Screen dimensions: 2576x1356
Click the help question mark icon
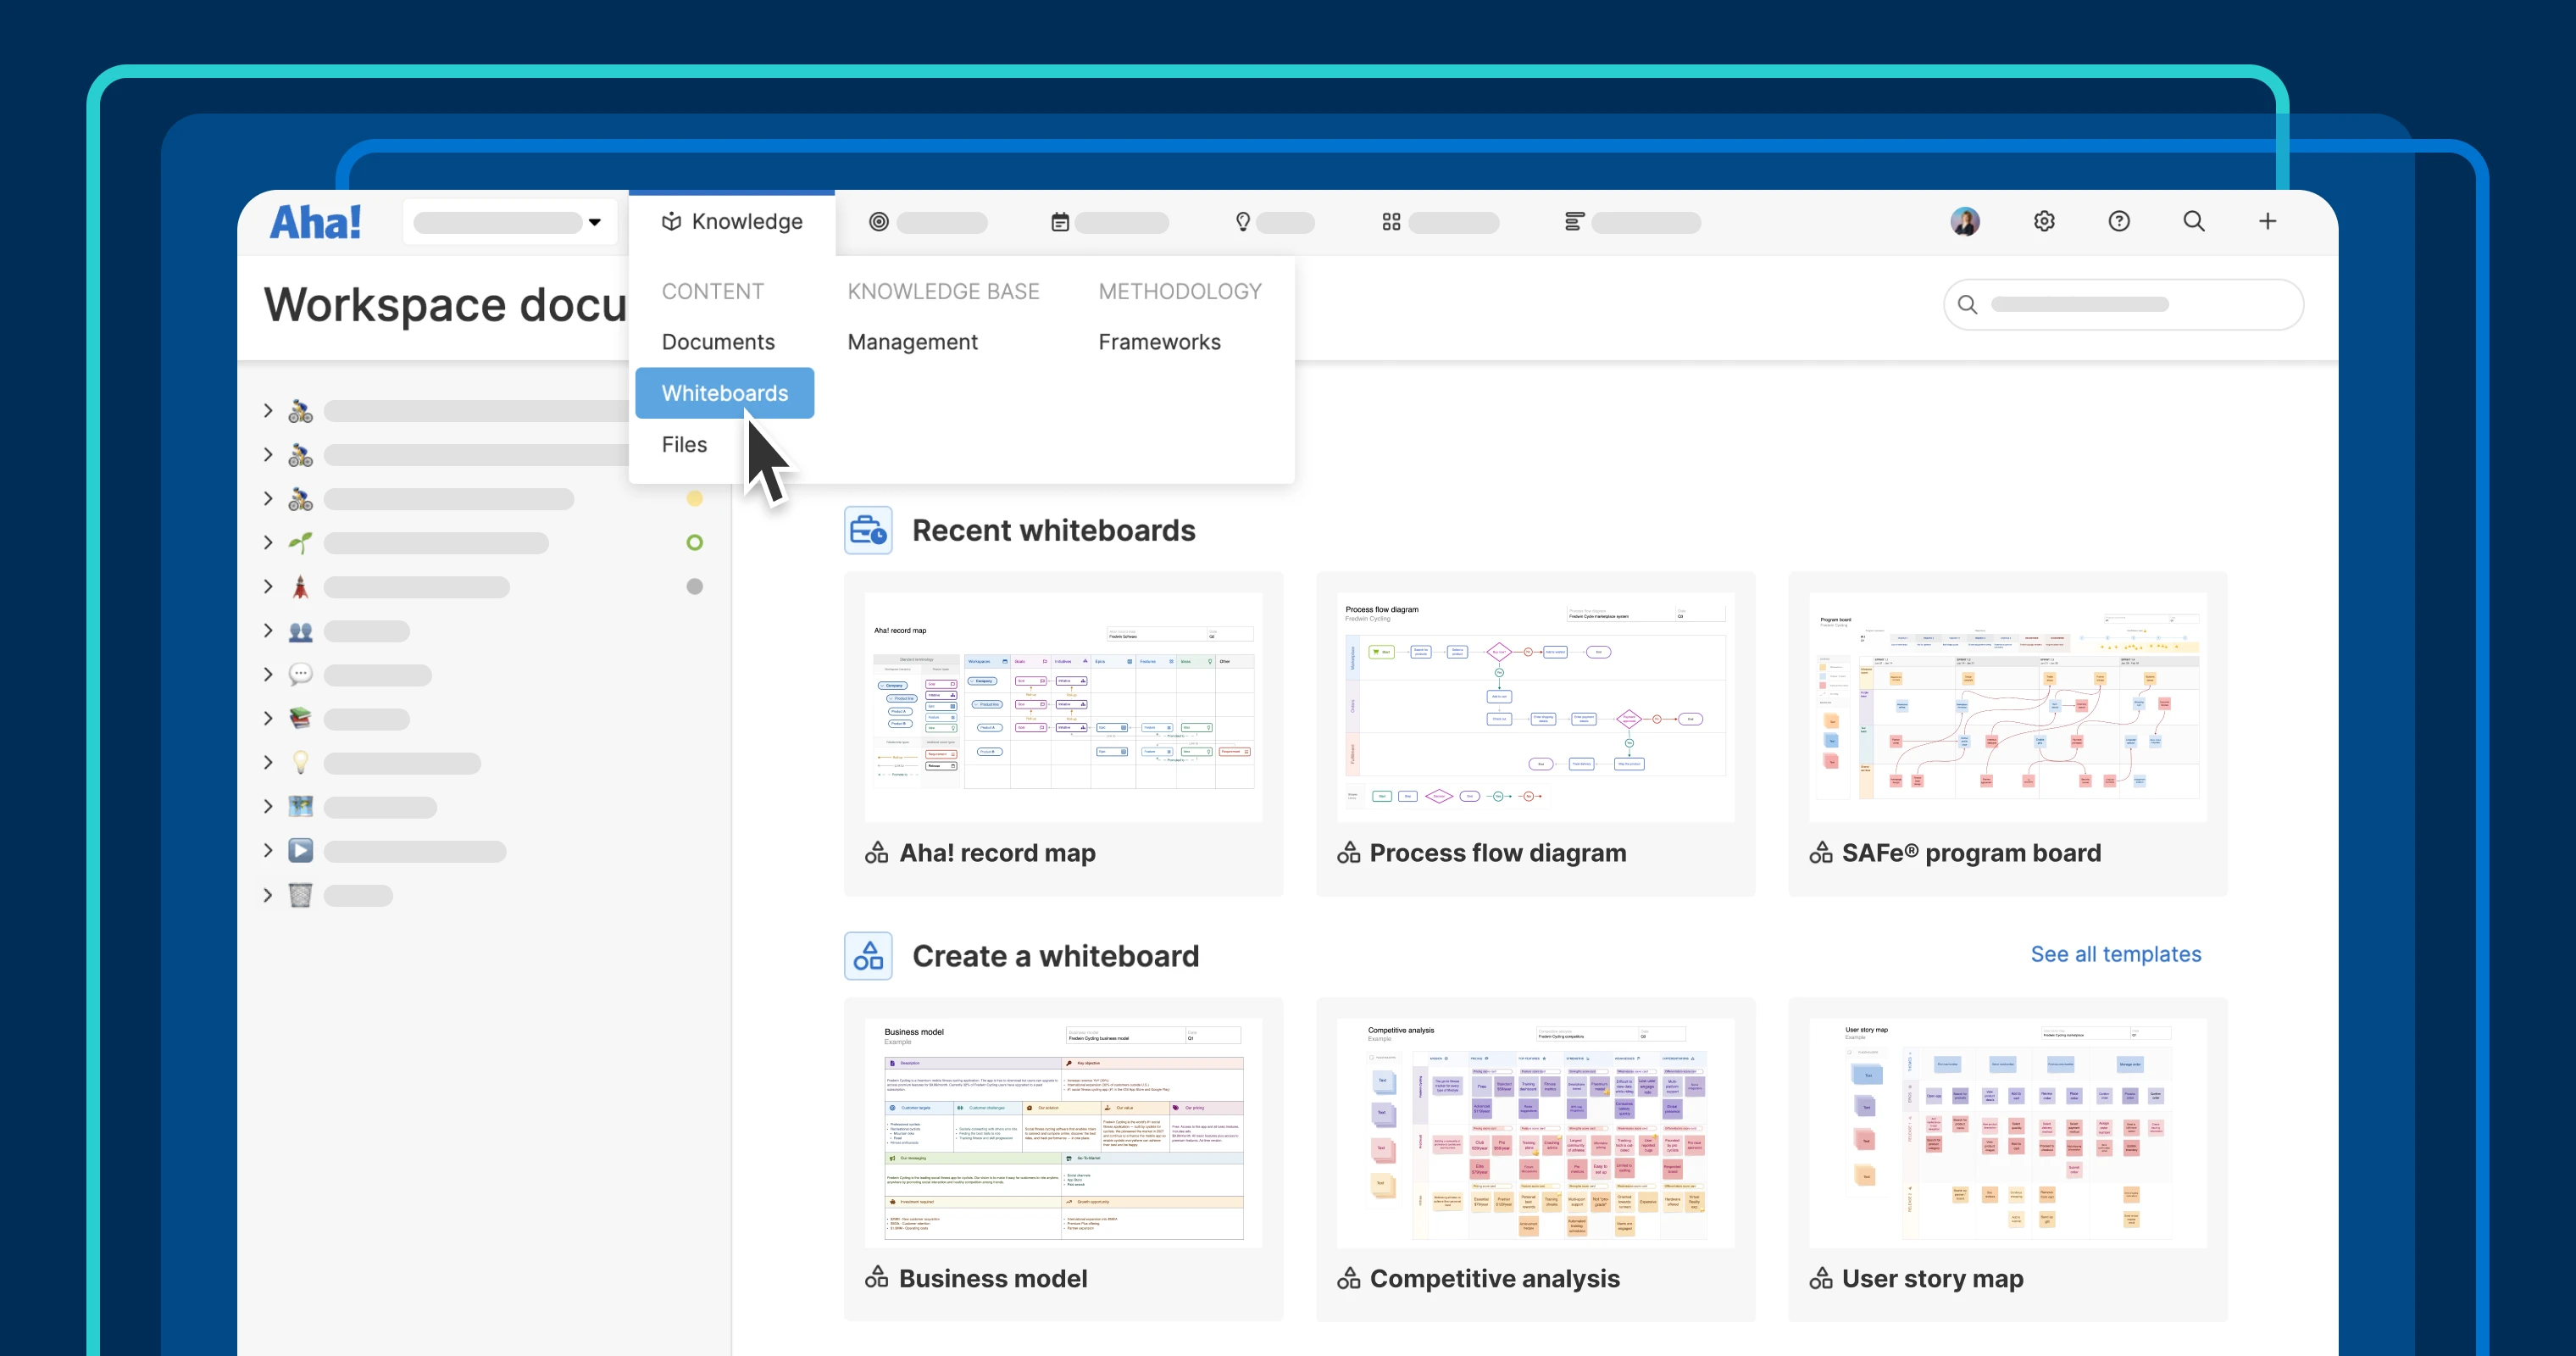(2119, 221)
